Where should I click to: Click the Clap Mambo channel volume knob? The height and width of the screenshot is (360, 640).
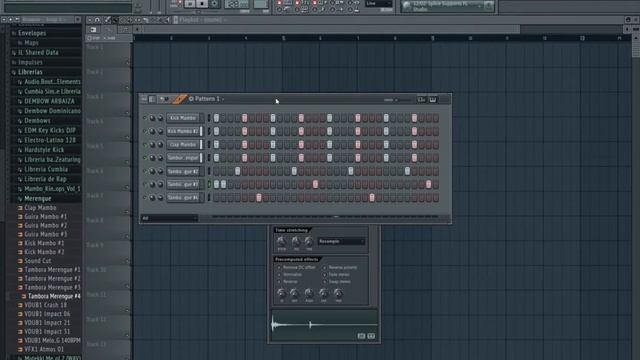pyautogui.click(x=160, y=145)
